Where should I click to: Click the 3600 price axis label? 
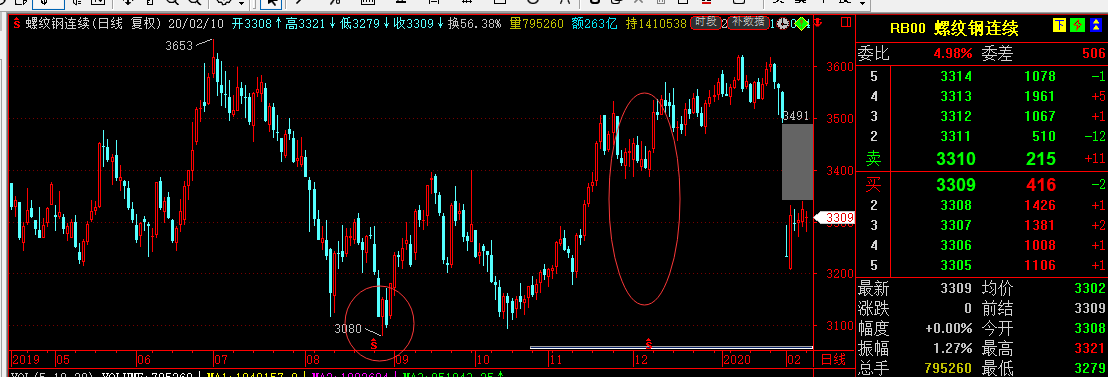[x=839, y=66]
